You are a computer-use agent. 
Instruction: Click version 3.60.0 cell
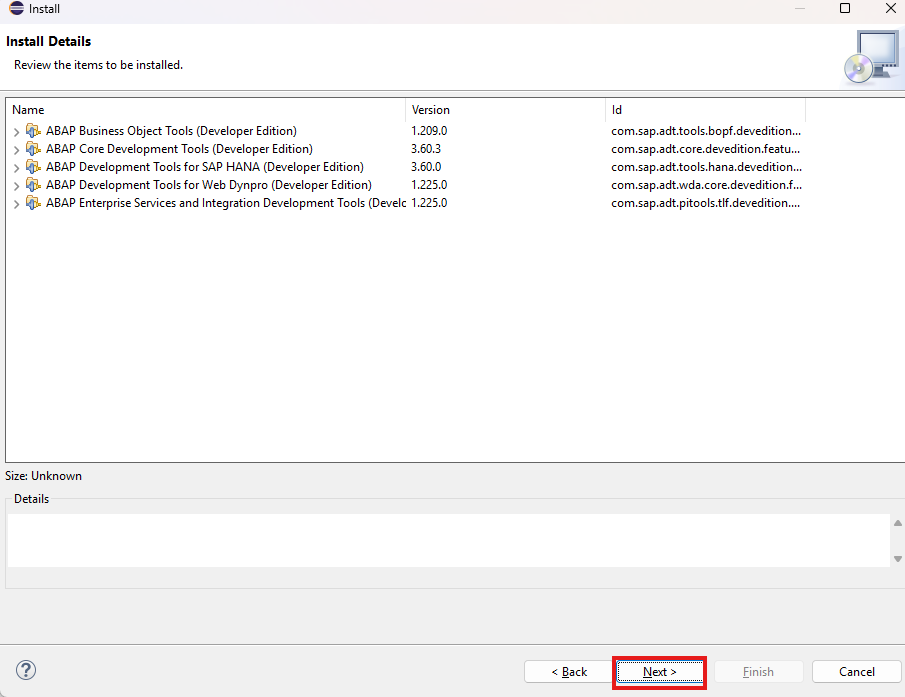coord(426,167)
